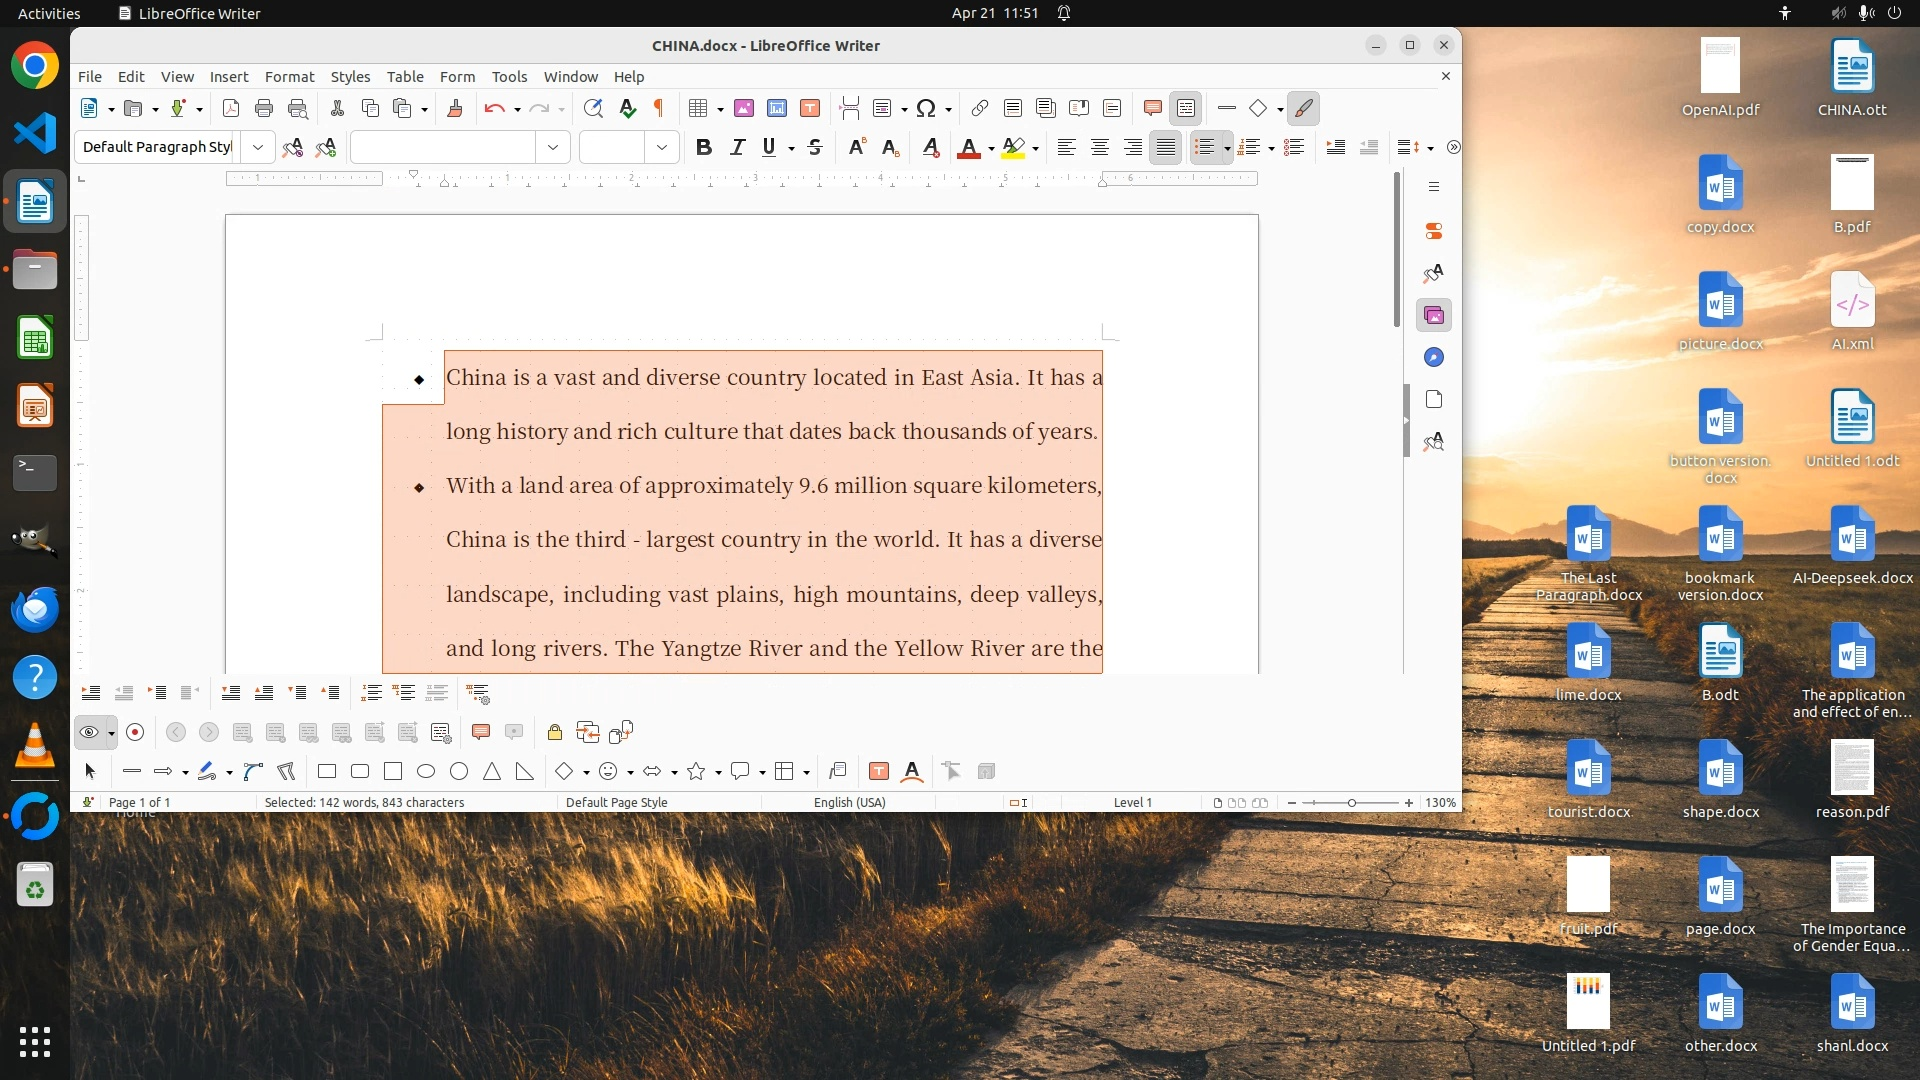Click the zoom slider in status bar
The width and height of the screenshot is (1920, 1080).
[x=1351, y=802]
